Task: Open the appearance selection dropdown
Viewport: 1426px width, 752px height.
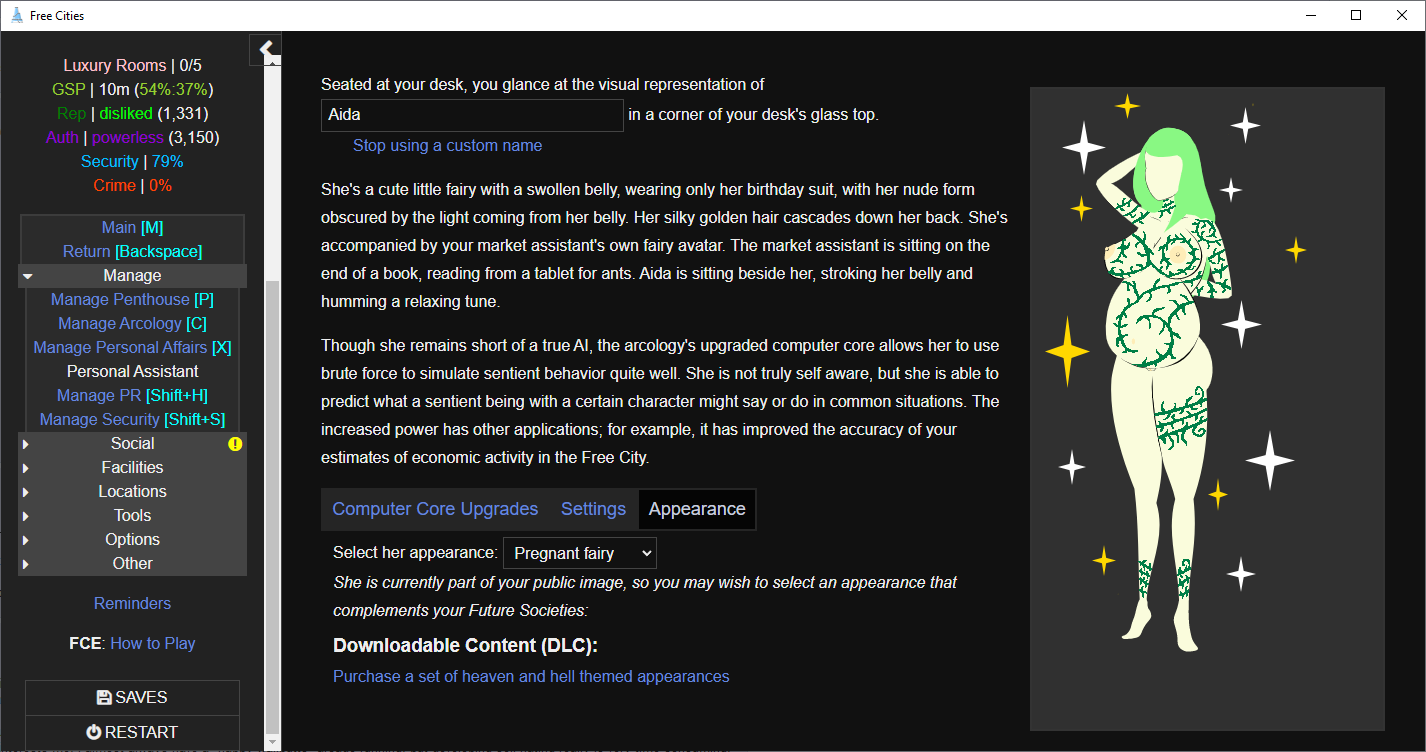Action: coord(579,553)
